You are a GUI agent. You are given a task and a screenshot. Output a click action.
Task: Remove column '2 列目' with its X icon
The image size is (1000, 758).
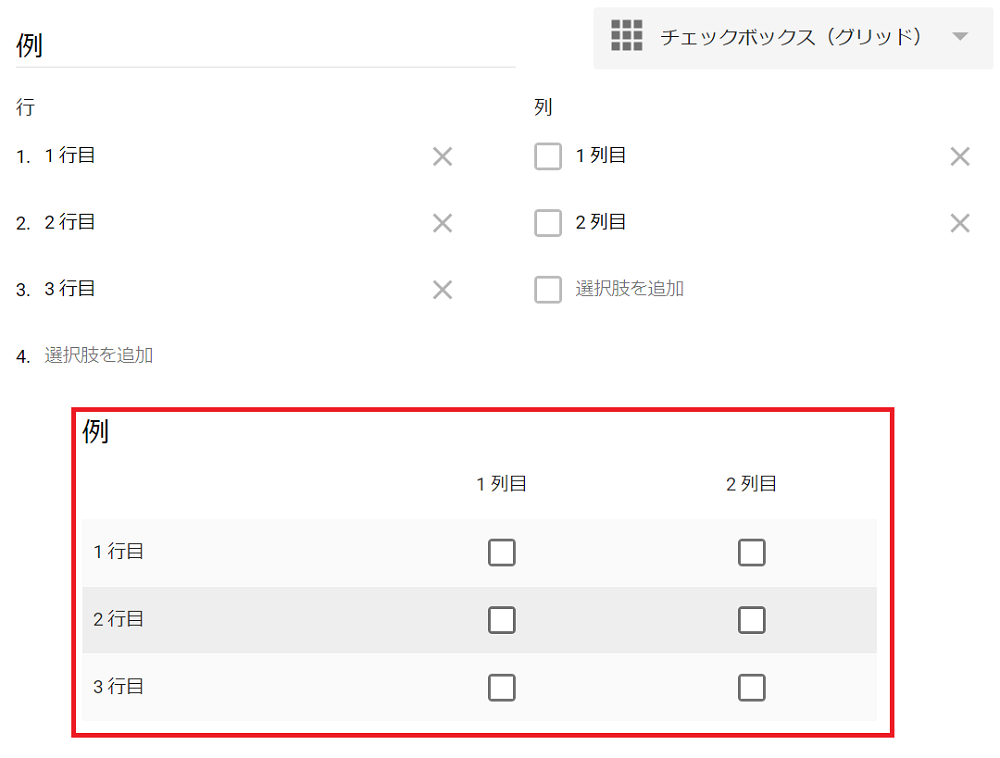coord(959,223)
